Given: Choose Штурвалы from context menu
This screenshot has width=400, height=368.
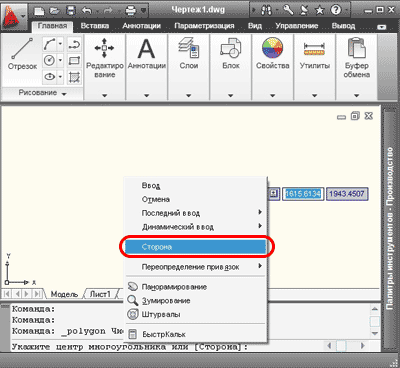Looking at the screenshot, I should pos(196,314).
